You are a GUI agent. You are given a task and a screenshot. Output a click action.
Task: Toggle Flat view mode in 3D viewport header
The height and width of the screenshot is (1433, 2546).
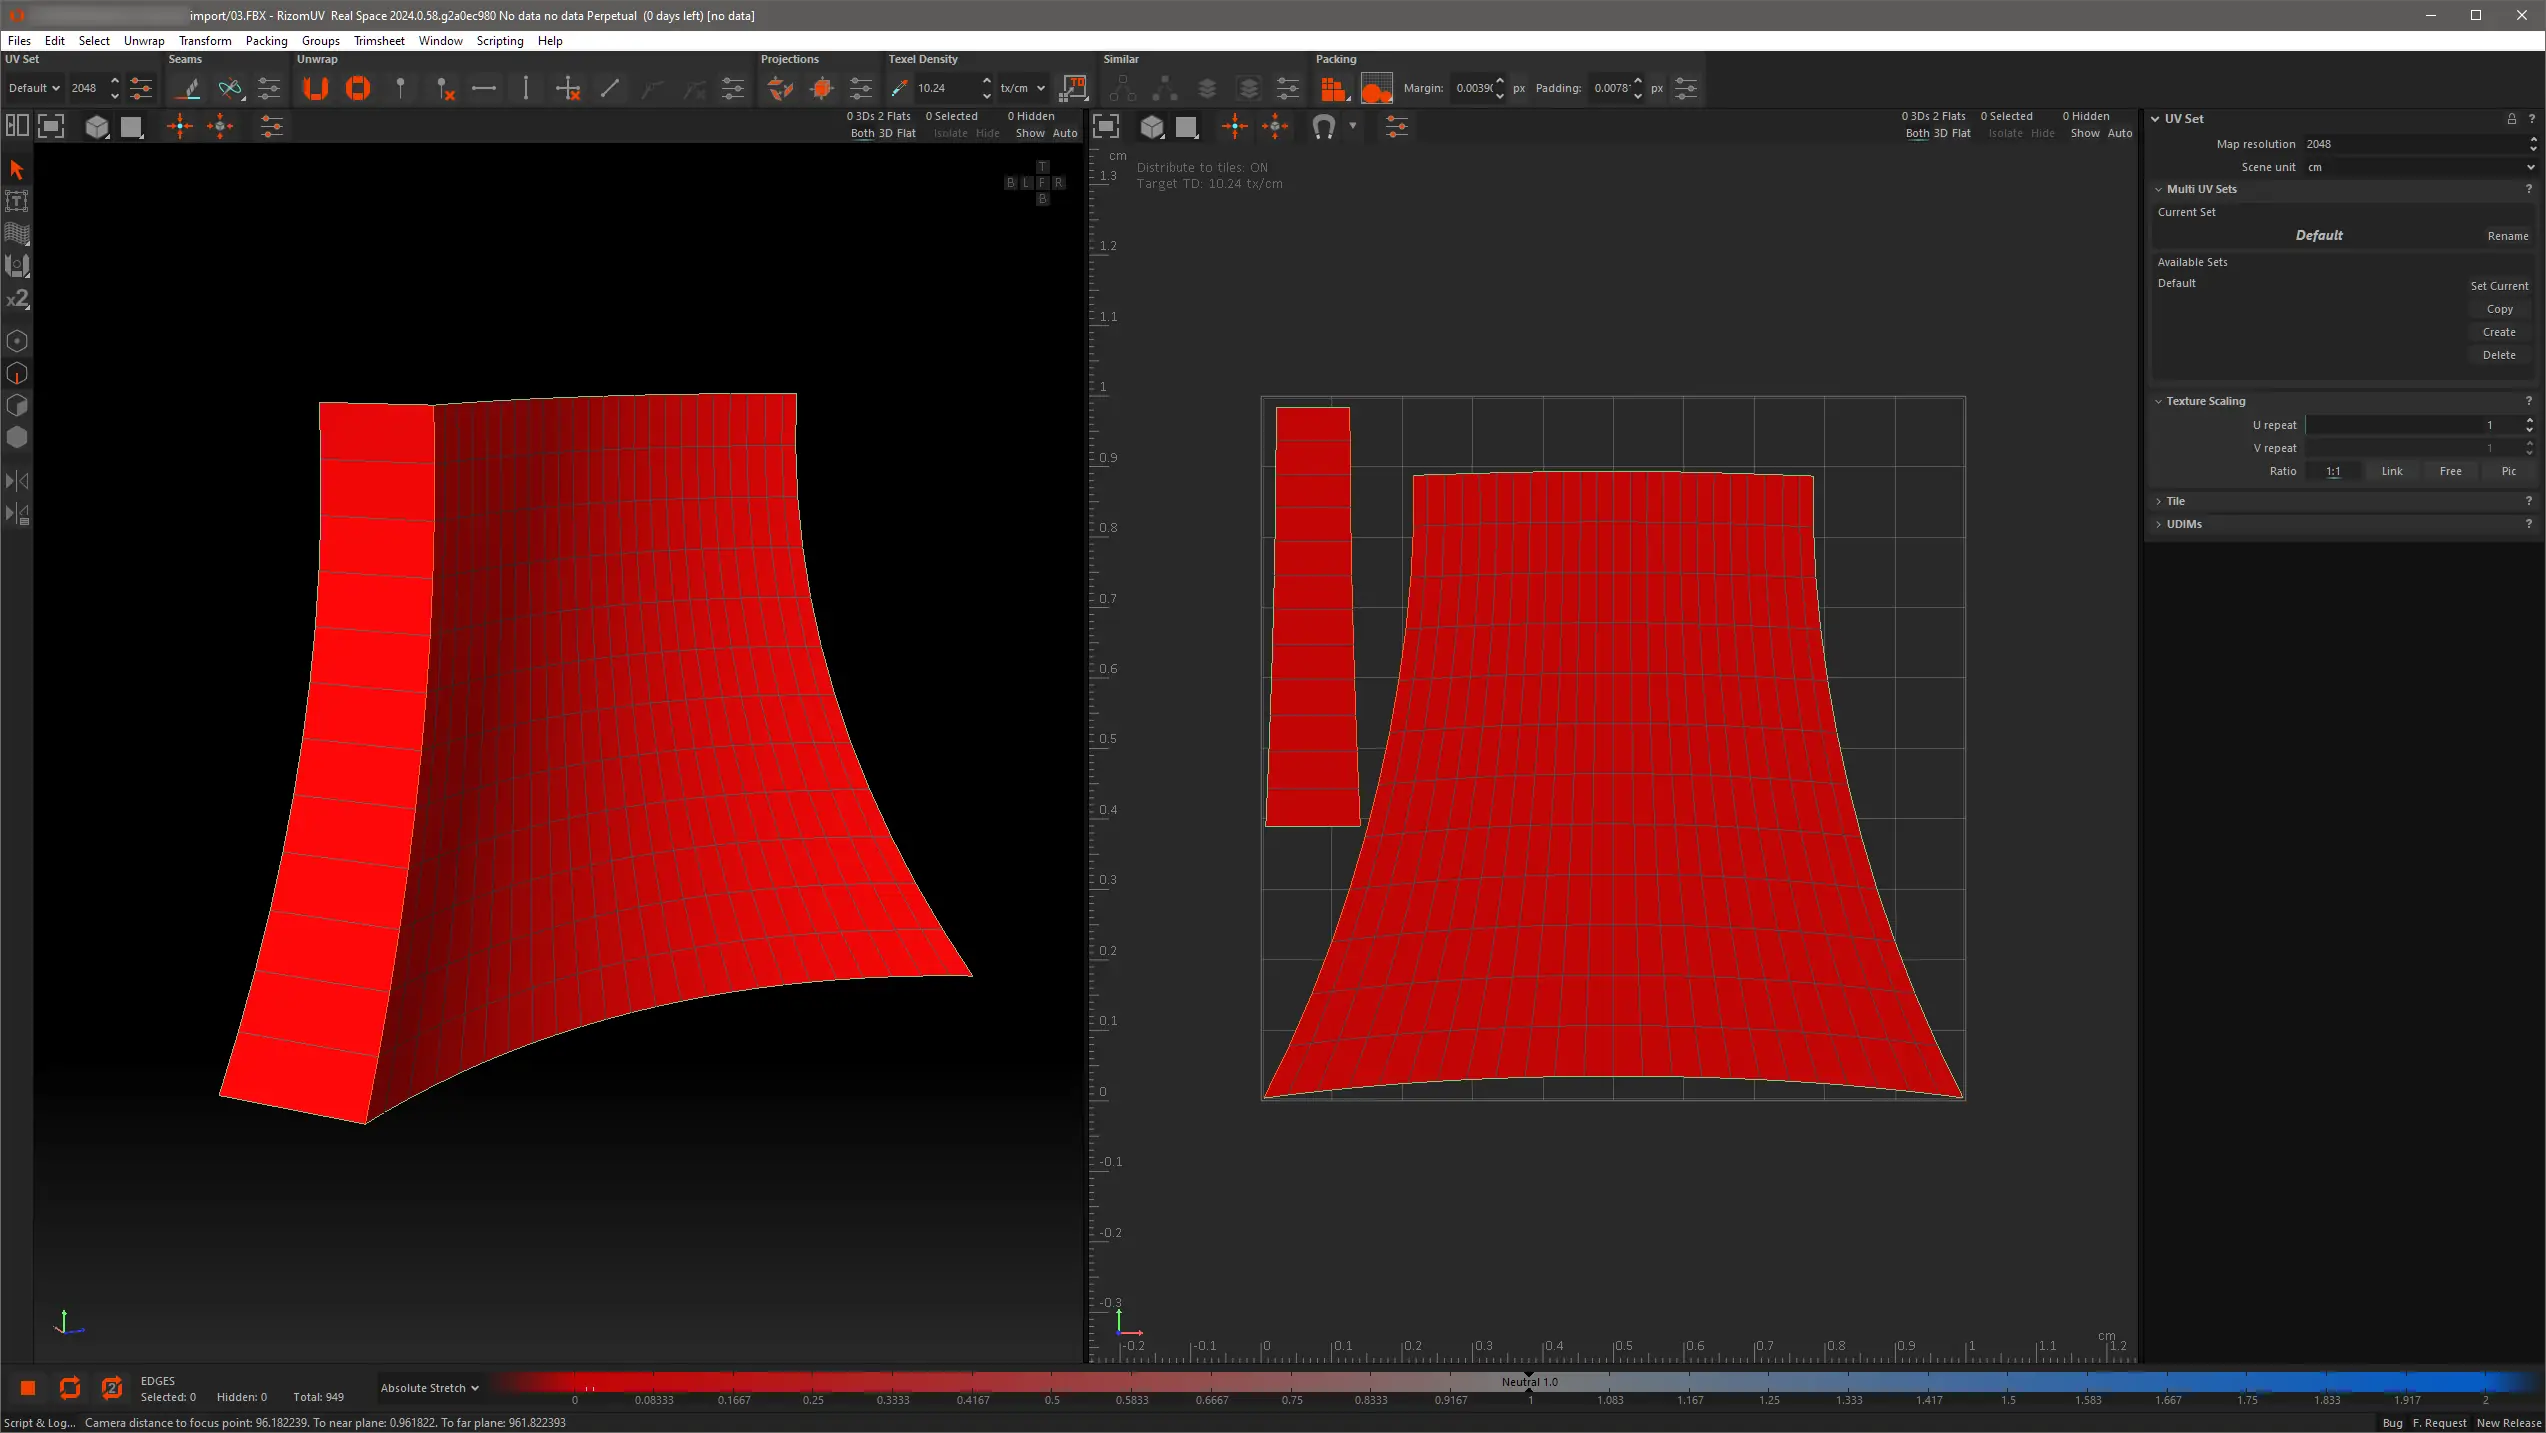[x=906, y=133]
